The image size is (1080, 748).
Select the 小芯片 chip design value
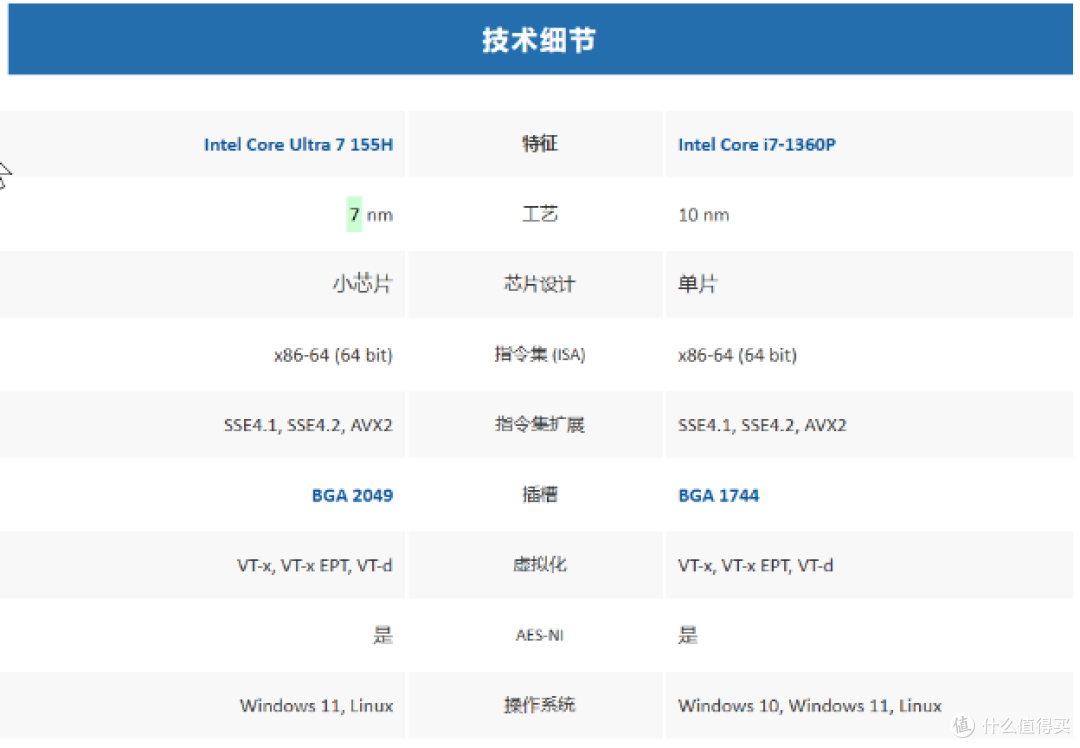[362, 284]
